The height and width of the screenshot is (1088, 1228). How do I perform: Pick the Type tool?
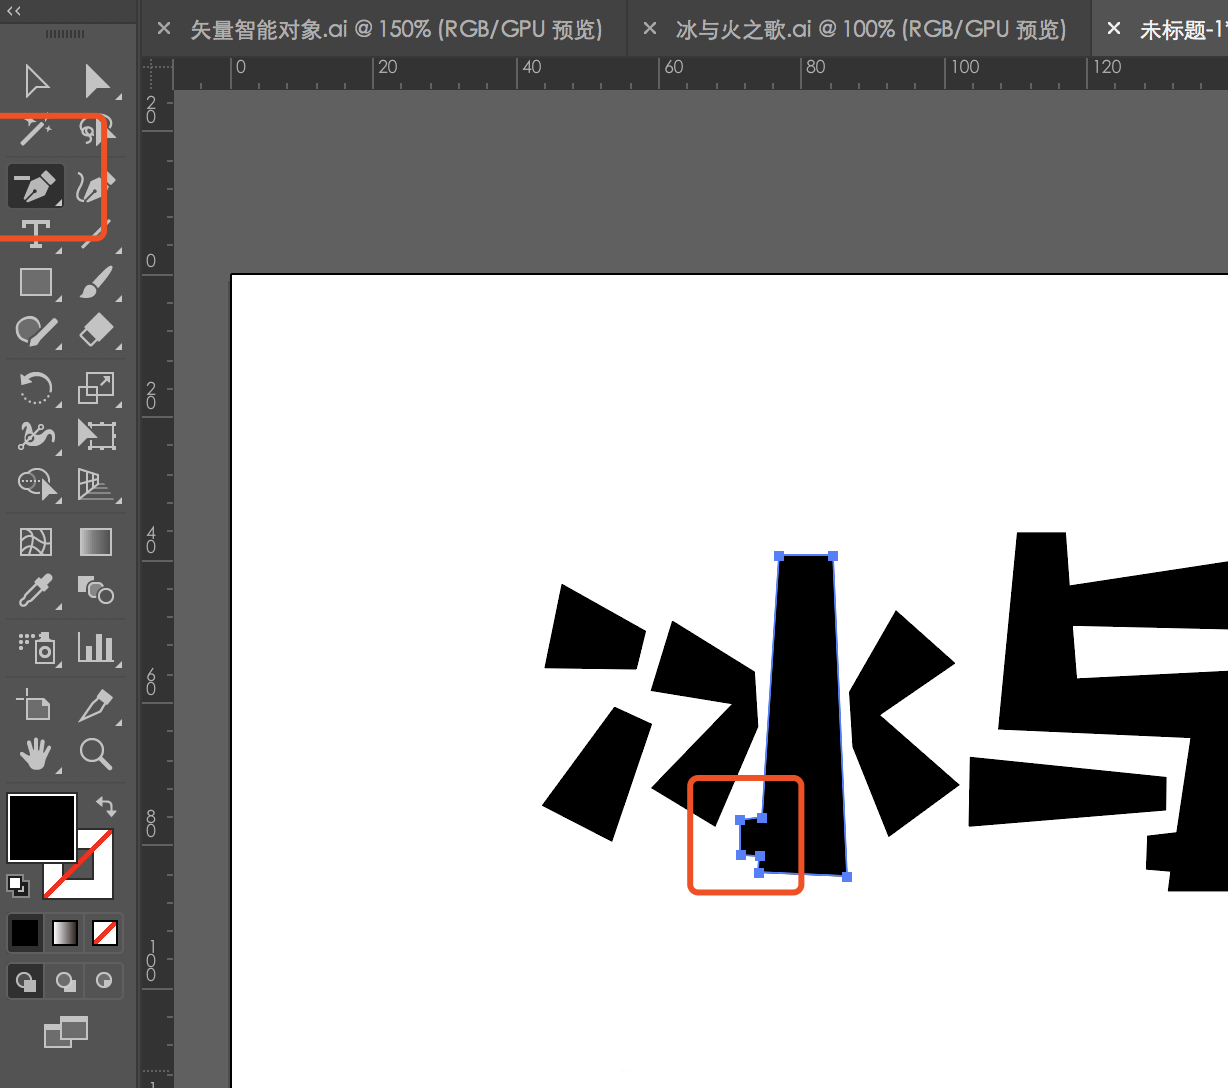[x=36, y=234]
